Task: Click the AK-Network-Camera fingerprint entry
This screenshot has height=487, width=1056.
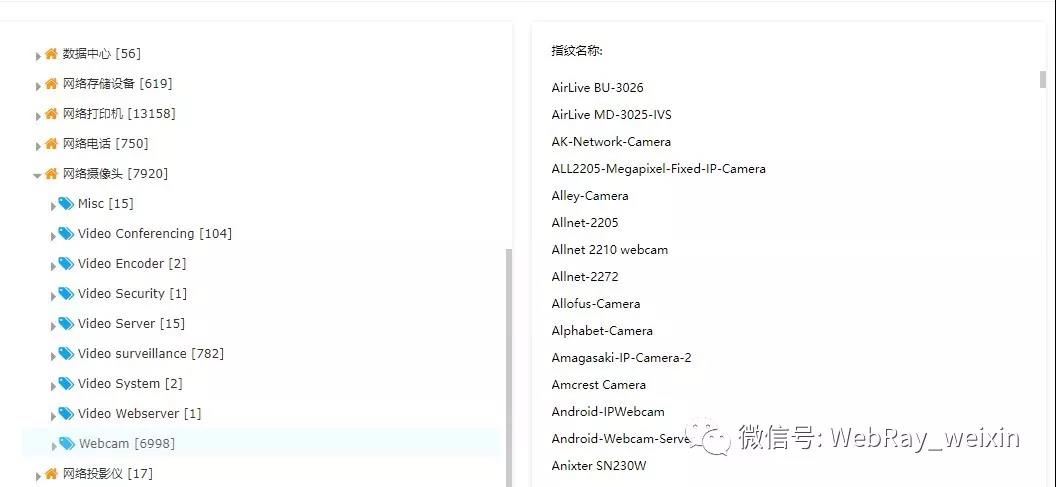Action: (611, 141)
